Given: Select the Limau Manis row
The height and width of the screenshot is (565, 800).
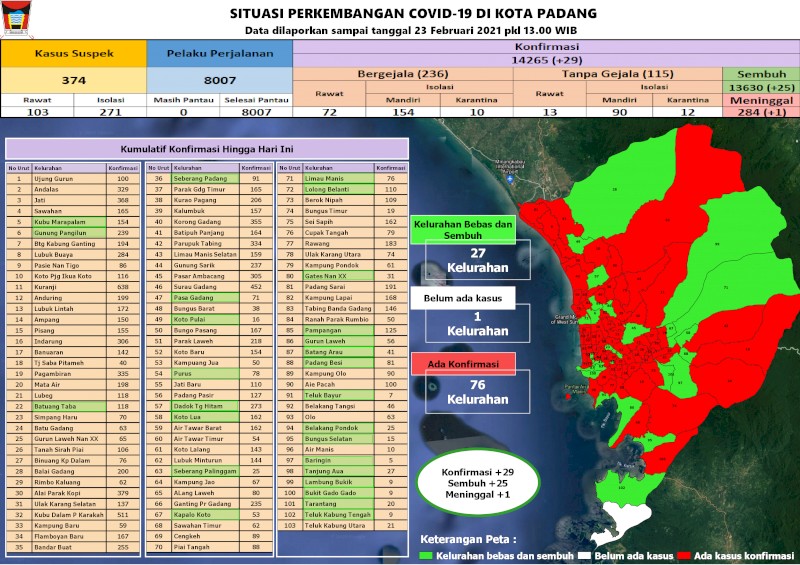Looking at the screenshot, I should [342, 179].
